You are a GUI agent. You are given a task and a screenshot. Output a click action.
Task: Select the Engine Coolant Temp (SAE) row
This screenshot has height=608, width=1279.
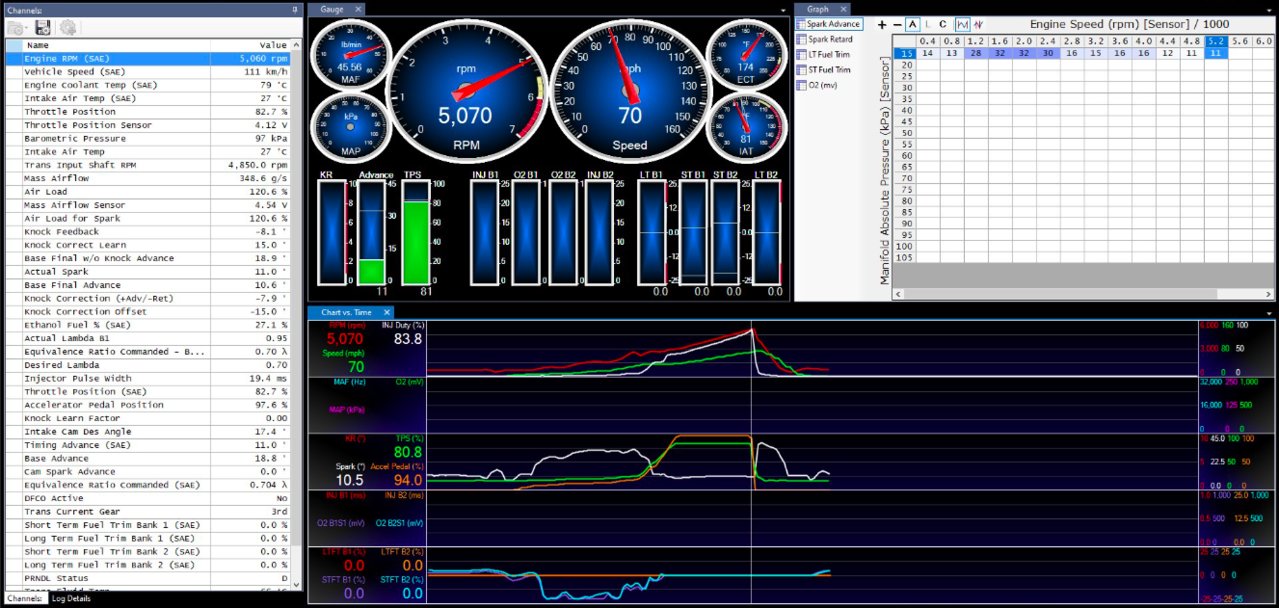click(148, 85)
